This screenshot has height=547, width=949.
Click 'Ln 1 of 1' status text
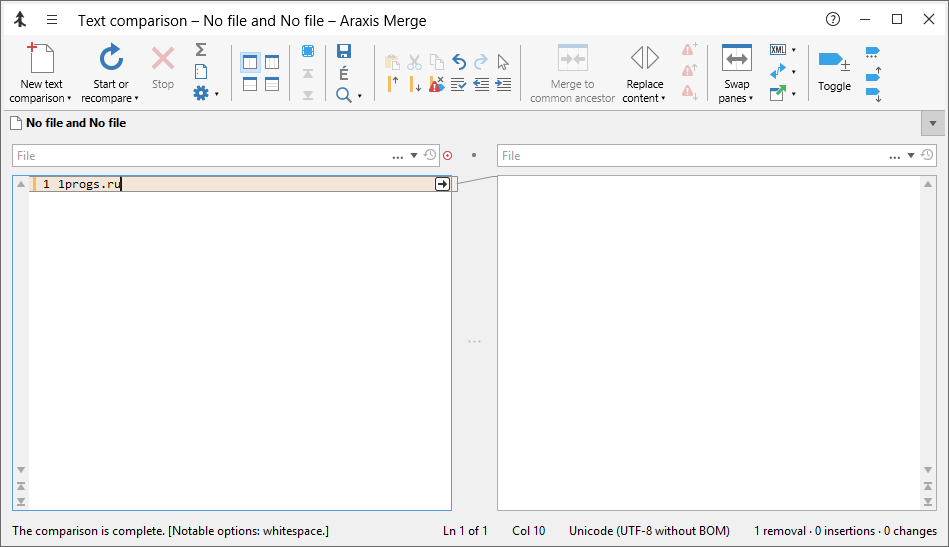(x=465, y=531)
